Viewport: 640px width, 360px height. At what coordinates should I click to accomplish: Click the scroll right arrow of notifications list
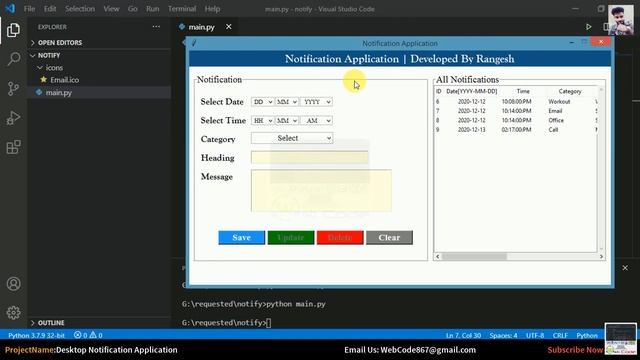point(601,256)
